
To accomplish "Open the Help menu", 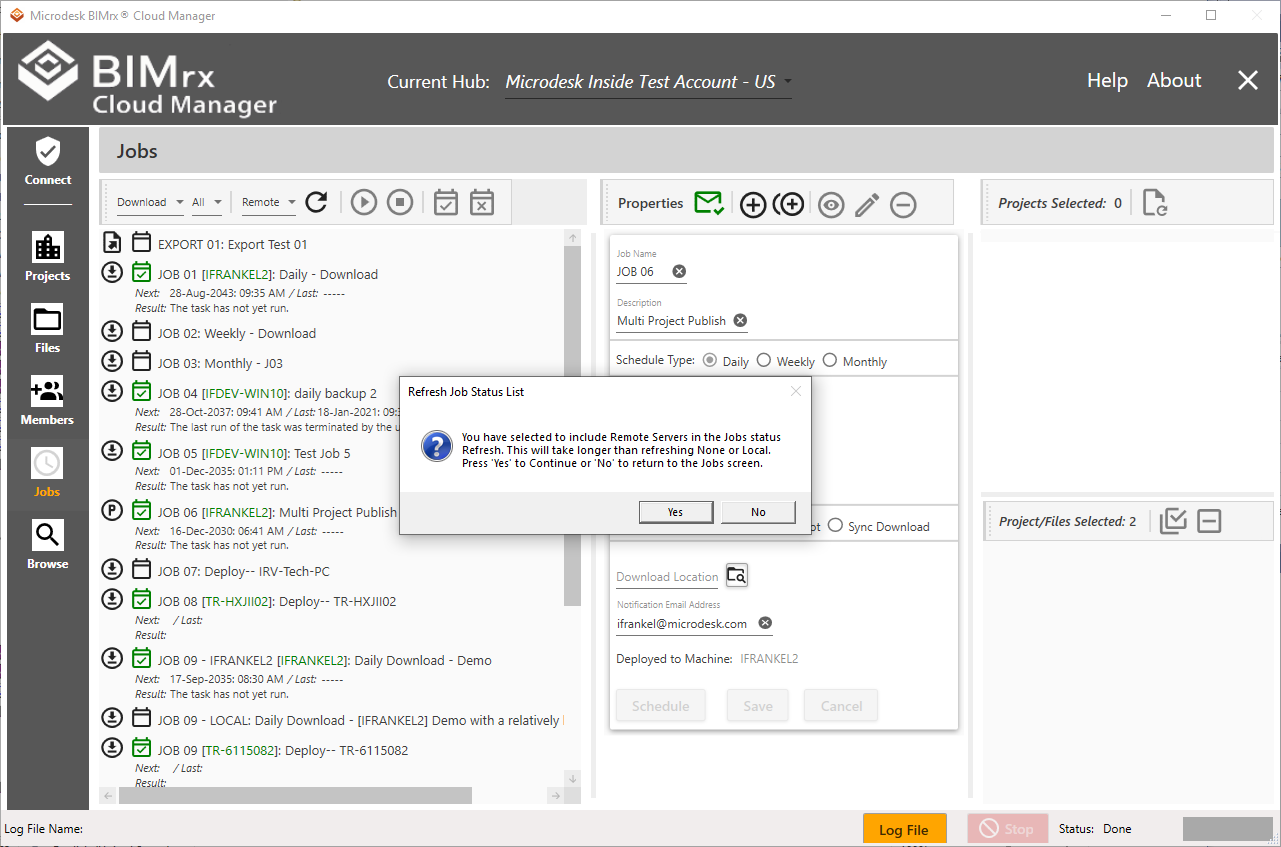I will click(1107, 81).
